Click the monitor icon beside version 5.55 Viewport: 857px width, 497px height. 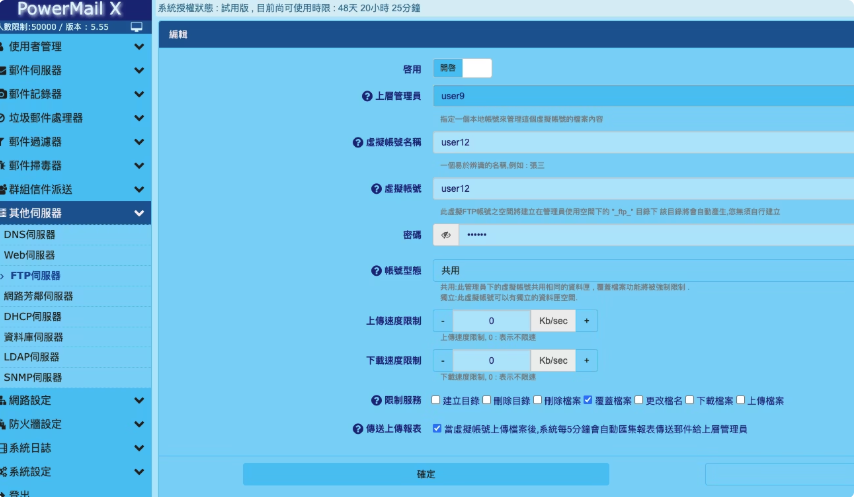click(137, 27)
